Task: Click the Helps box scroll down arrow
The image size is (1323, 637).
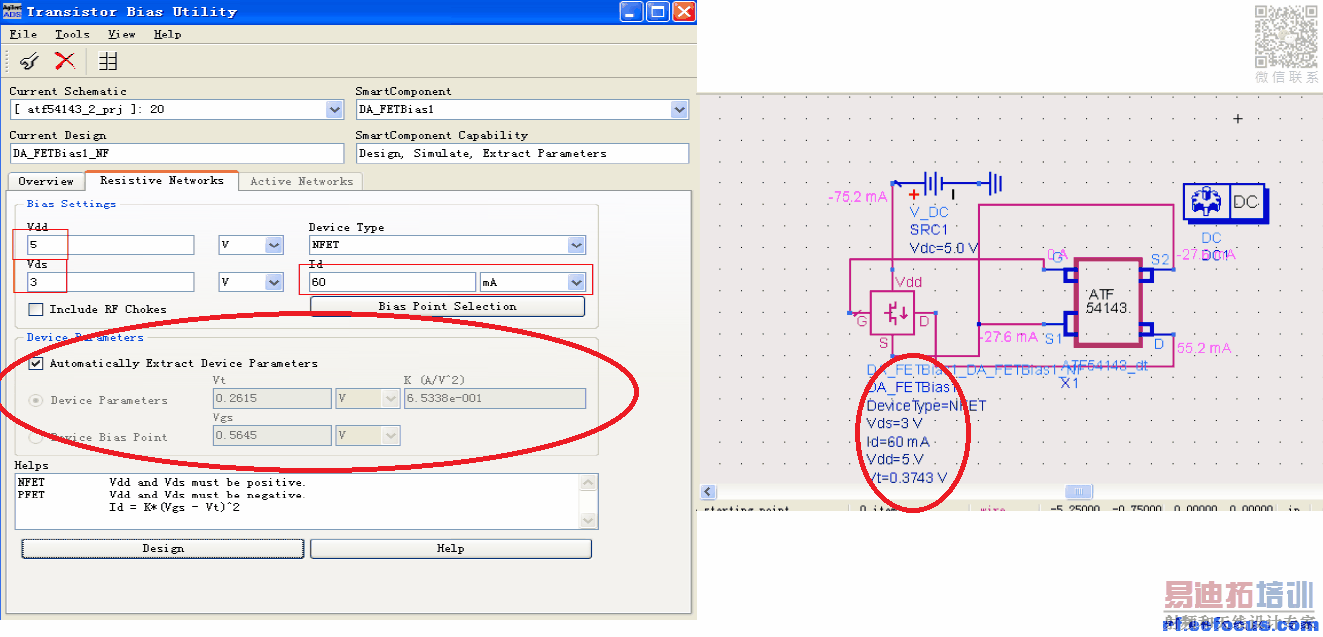Action: pyautogui.click(x=589, y=521)
